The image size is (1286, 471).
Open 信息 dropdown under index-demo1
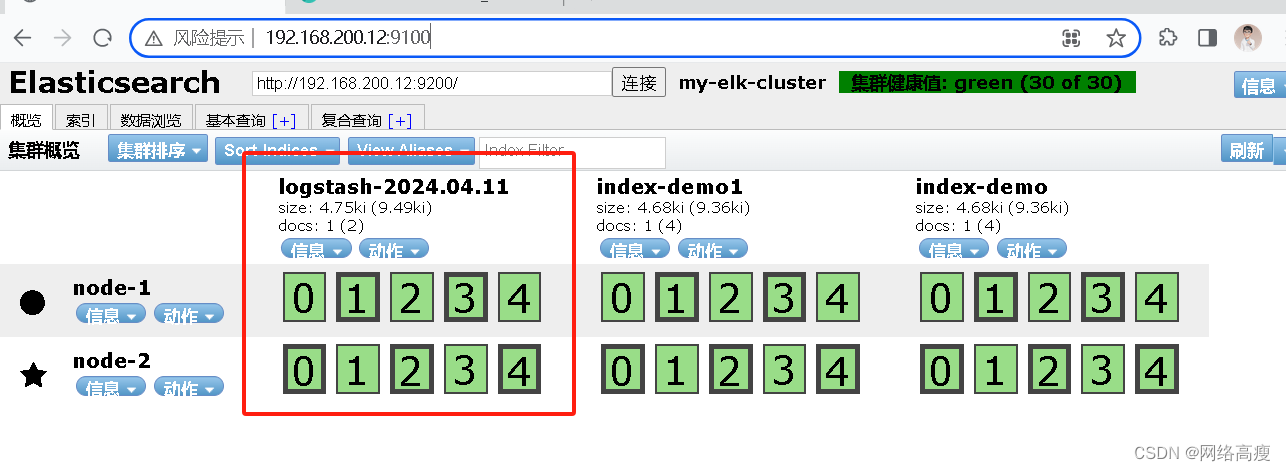pyautogui.click(x=634, y=249)
